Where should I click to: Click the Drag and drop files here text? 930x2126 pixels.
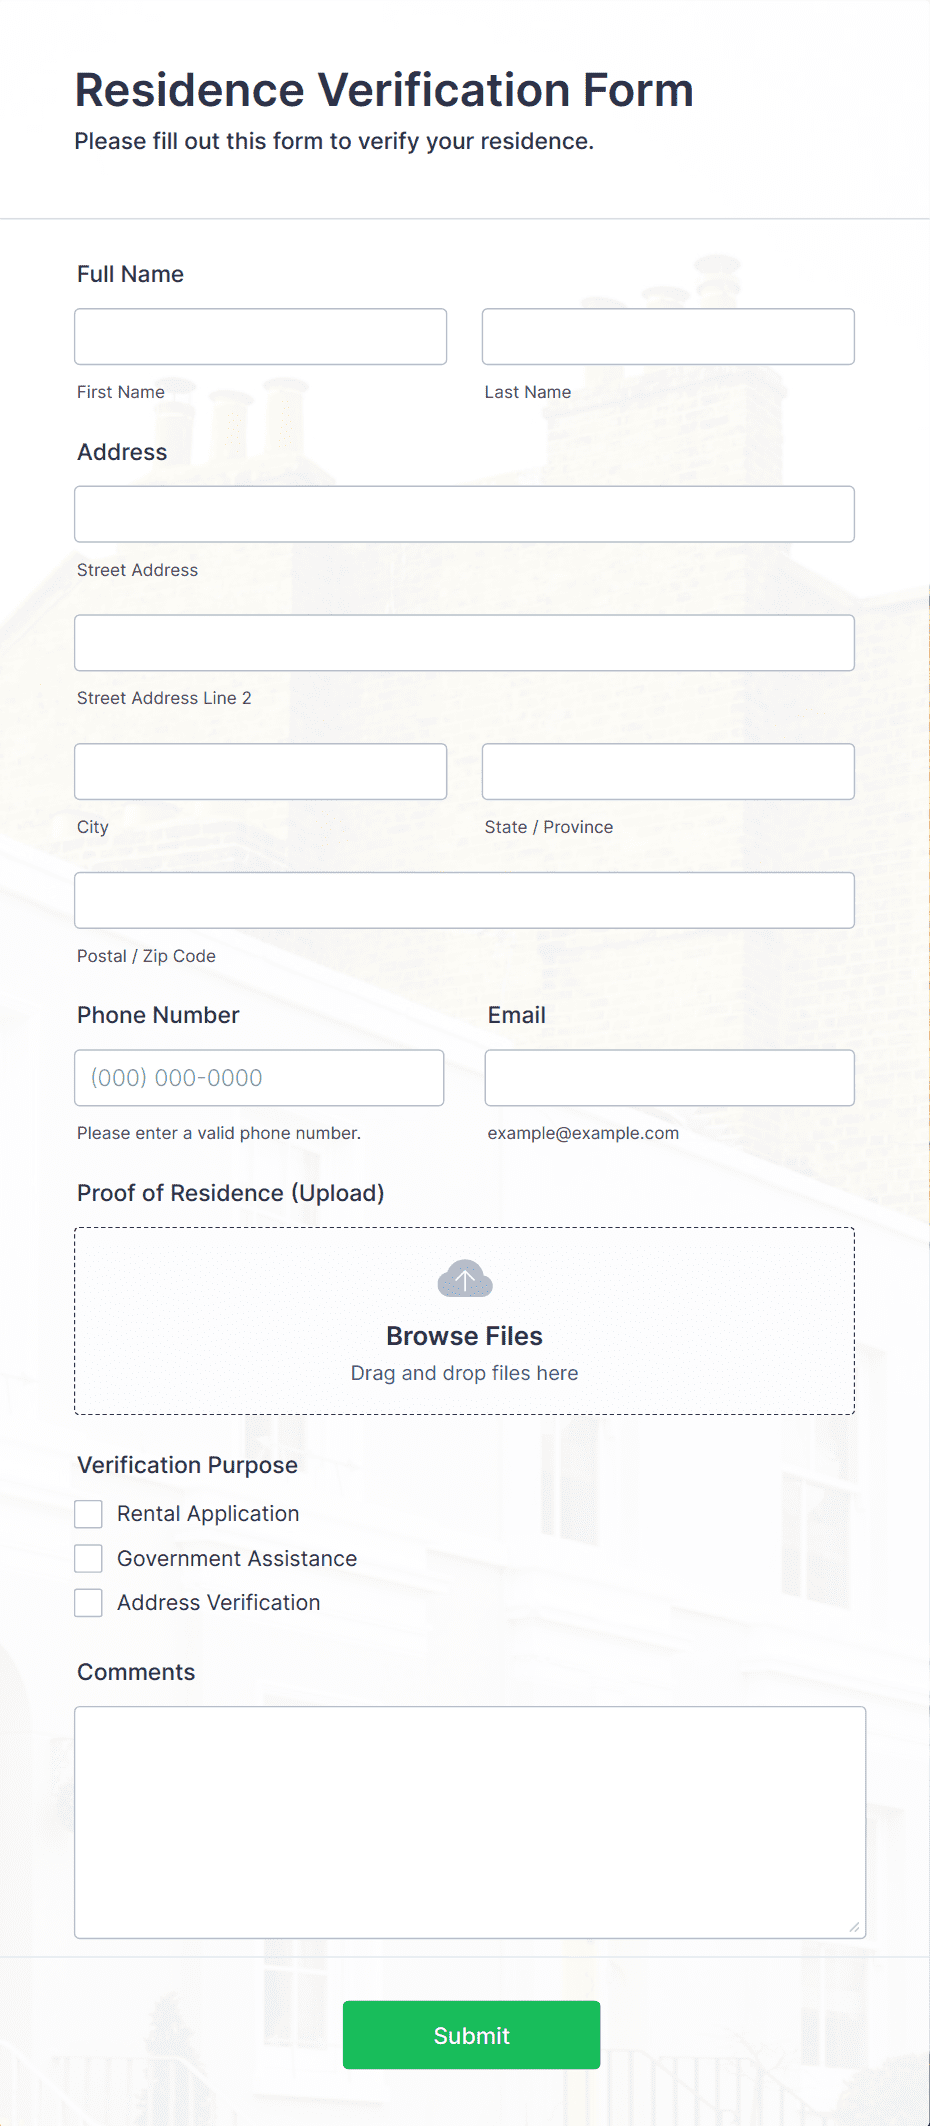click(463, 1373)
